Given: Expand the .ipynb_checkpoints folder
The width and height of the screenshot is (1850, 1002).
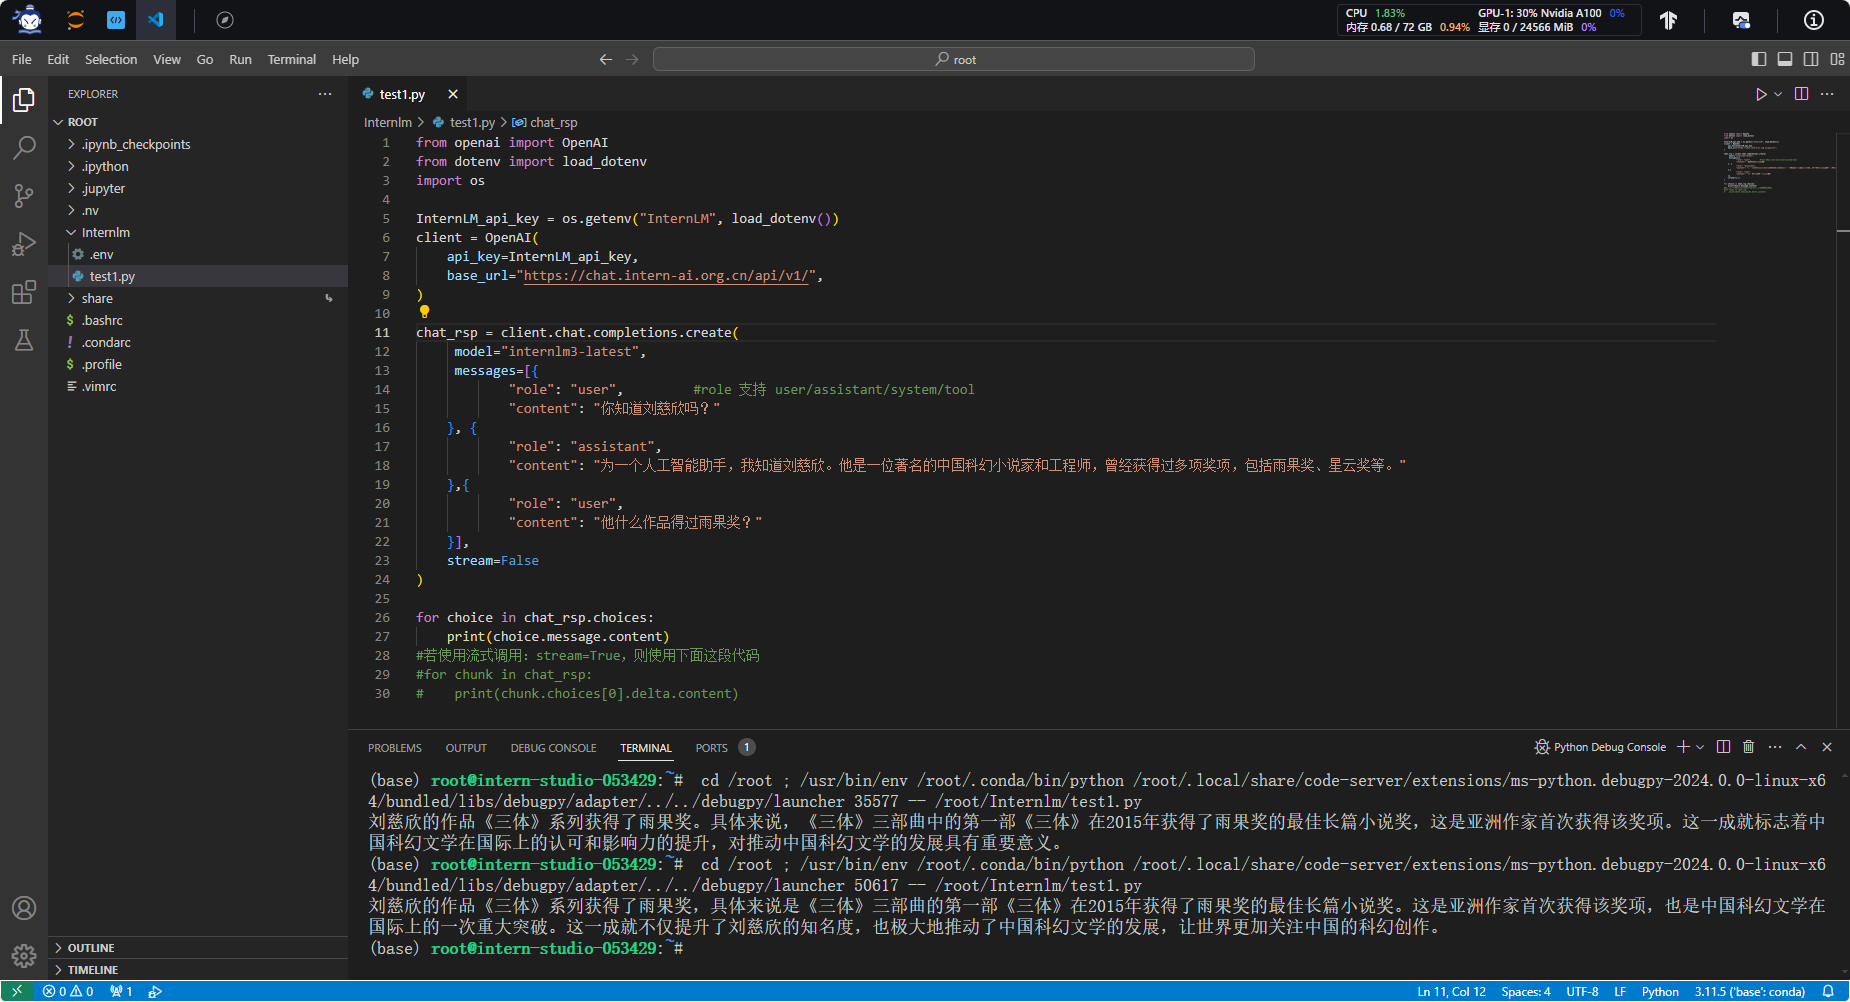Looking at the screenshot, I should 72,144.
